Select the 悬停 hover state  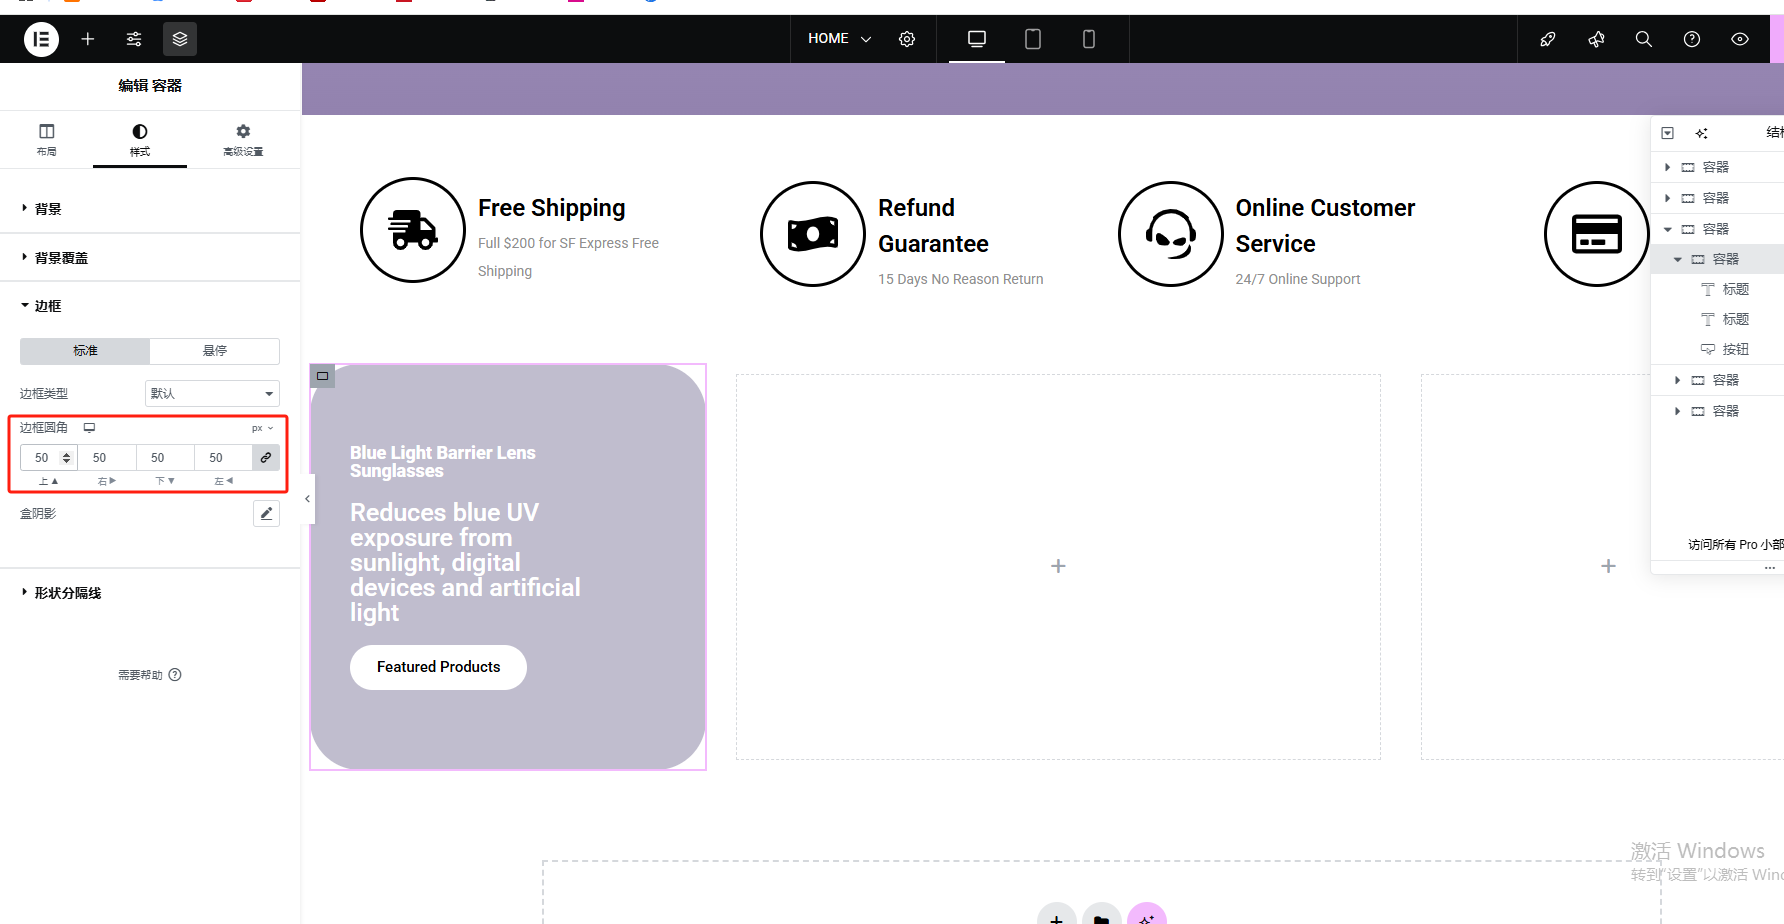click(x=214, y=351)
